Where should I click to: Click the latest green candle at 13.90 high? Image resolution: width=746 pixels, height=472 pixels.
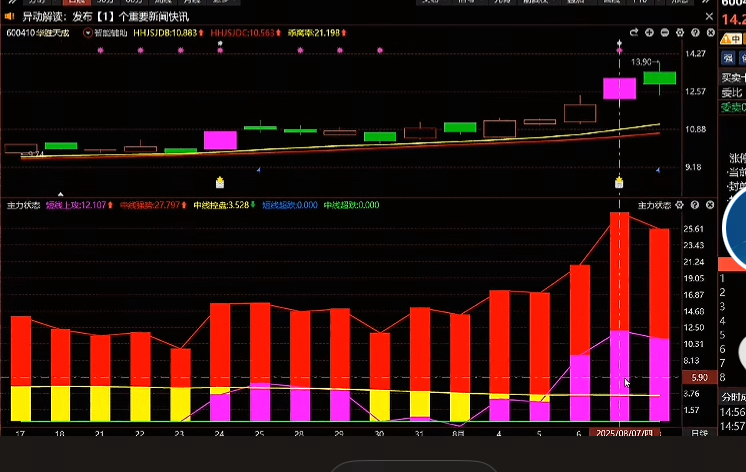point(659,78)
